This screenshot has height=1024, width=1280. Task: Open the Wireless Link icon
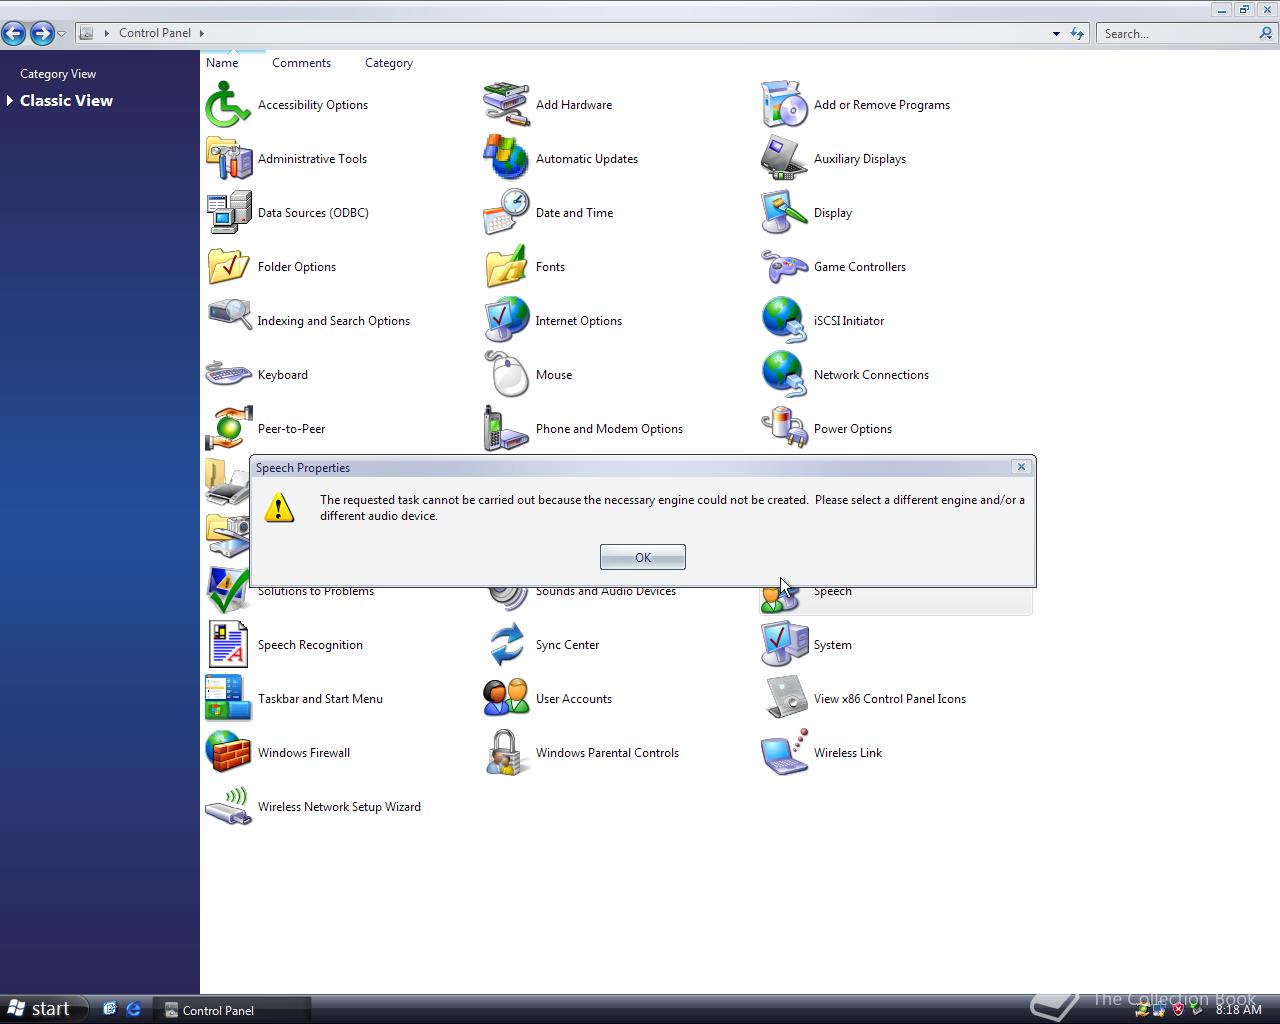point(785,753)
